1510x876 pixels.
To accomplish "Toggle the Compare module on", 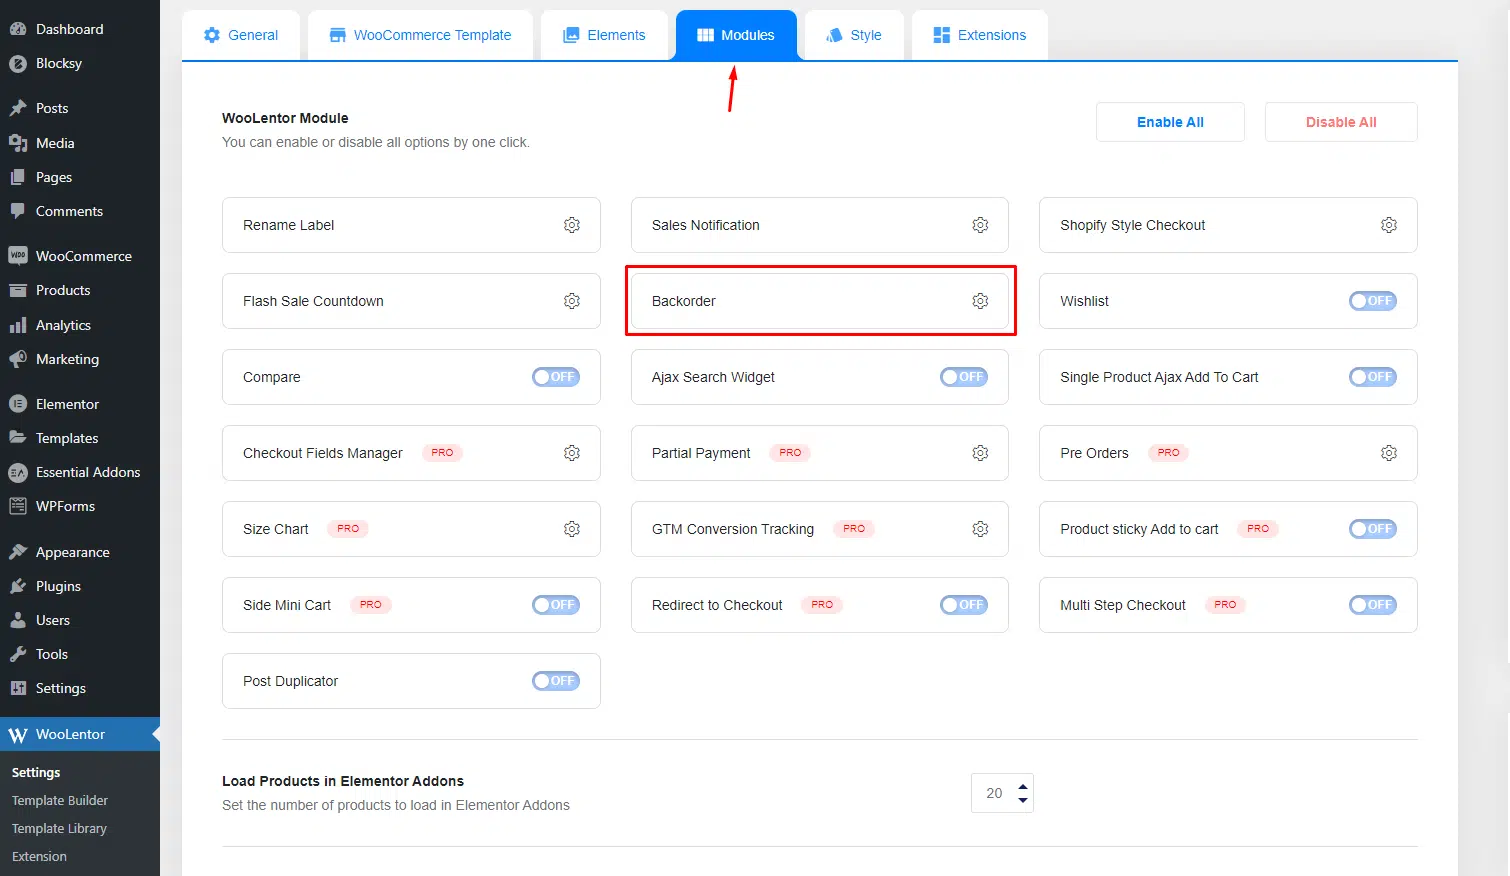I will (555, 377).
